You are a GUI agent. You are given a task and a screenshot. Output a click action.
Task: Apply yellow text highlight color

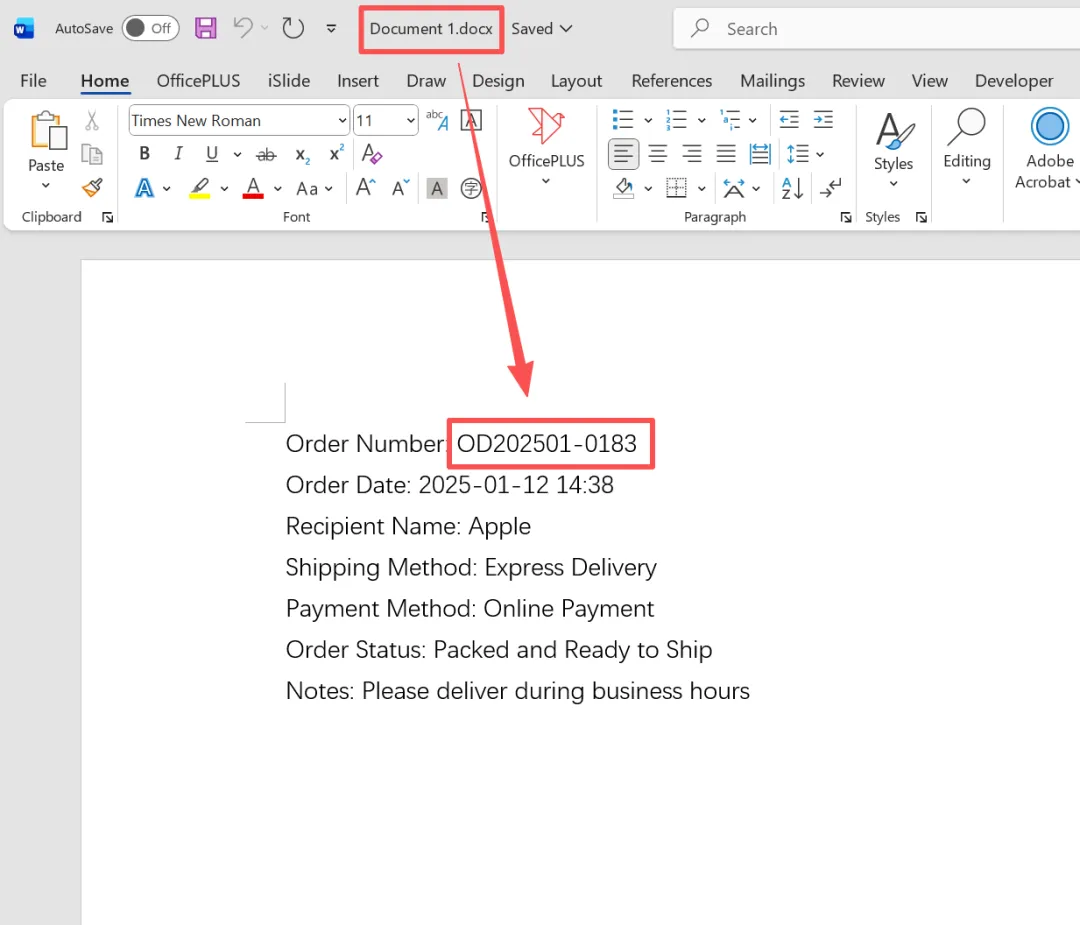coord(200,188)
